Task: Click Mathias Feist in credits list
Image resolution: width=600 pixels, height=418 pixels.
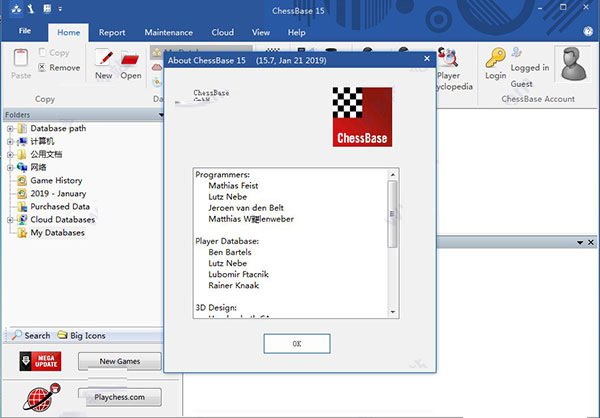Action: tap(233, 186)
